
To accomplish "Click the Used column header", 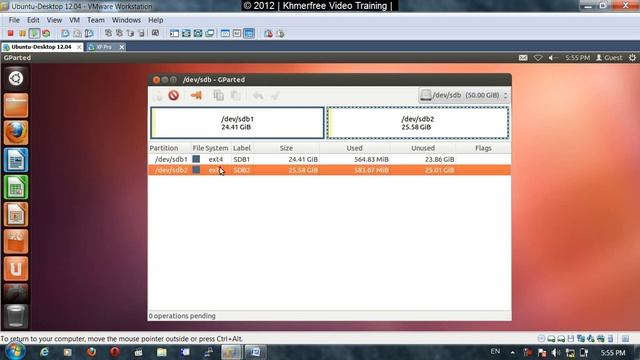I will point(354,148).
